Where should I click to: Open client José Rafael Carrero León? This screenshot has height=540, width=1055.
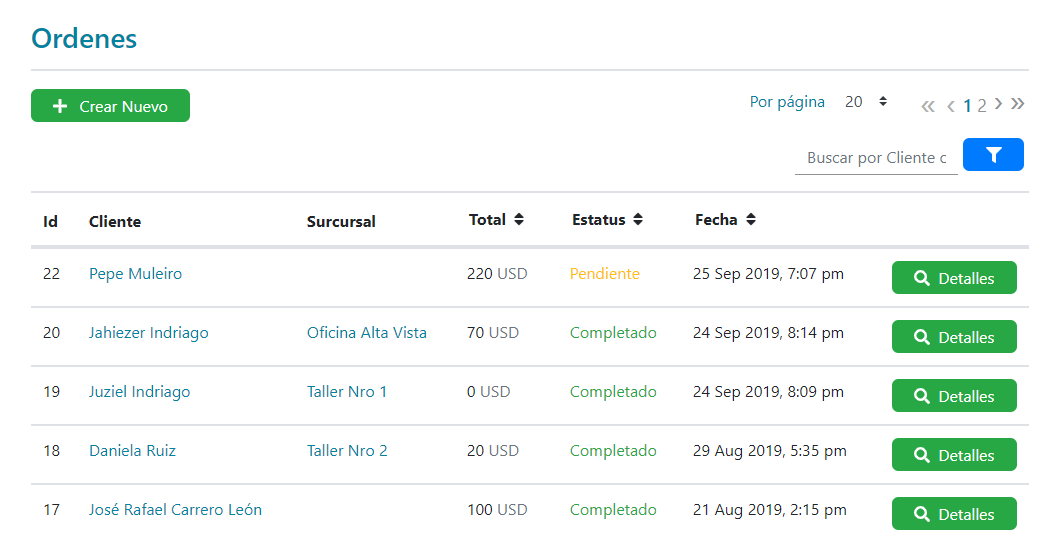pyautogui.click(x=175, y=510)
